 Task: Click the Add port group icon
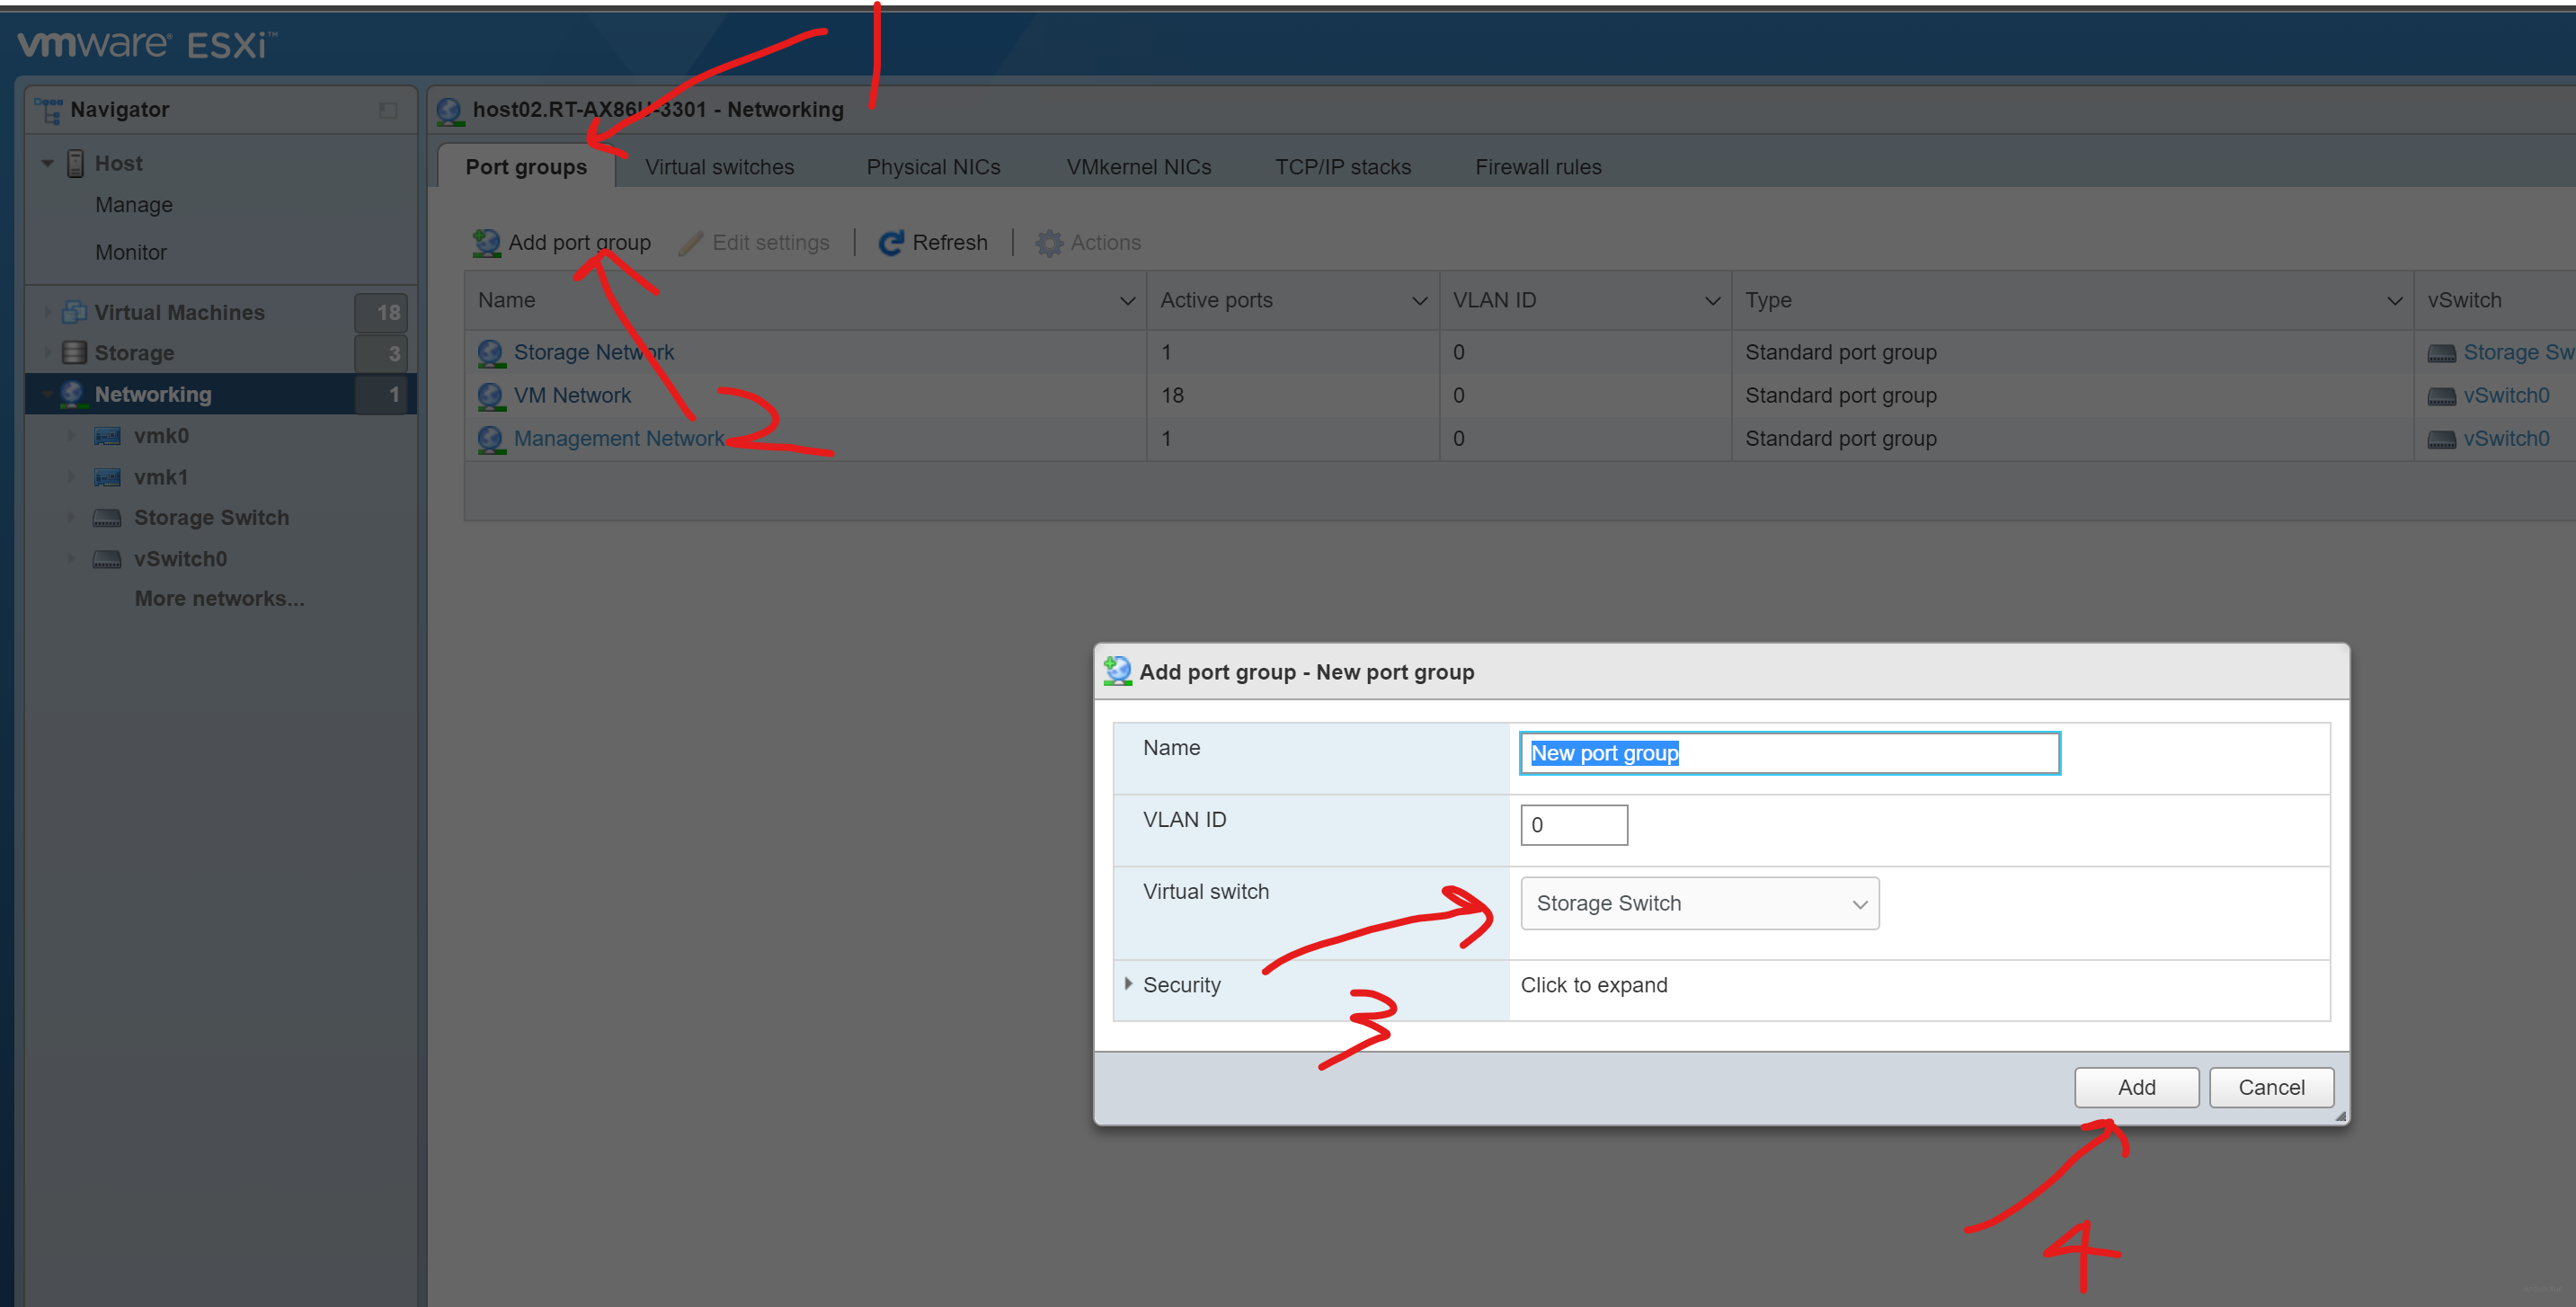click(486, 243)
